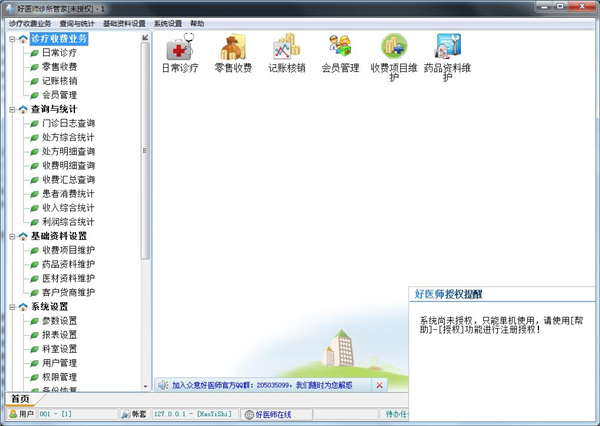Open the 诊疗收费业务 menu
600x426 pixels.
[x=29, y=23]
